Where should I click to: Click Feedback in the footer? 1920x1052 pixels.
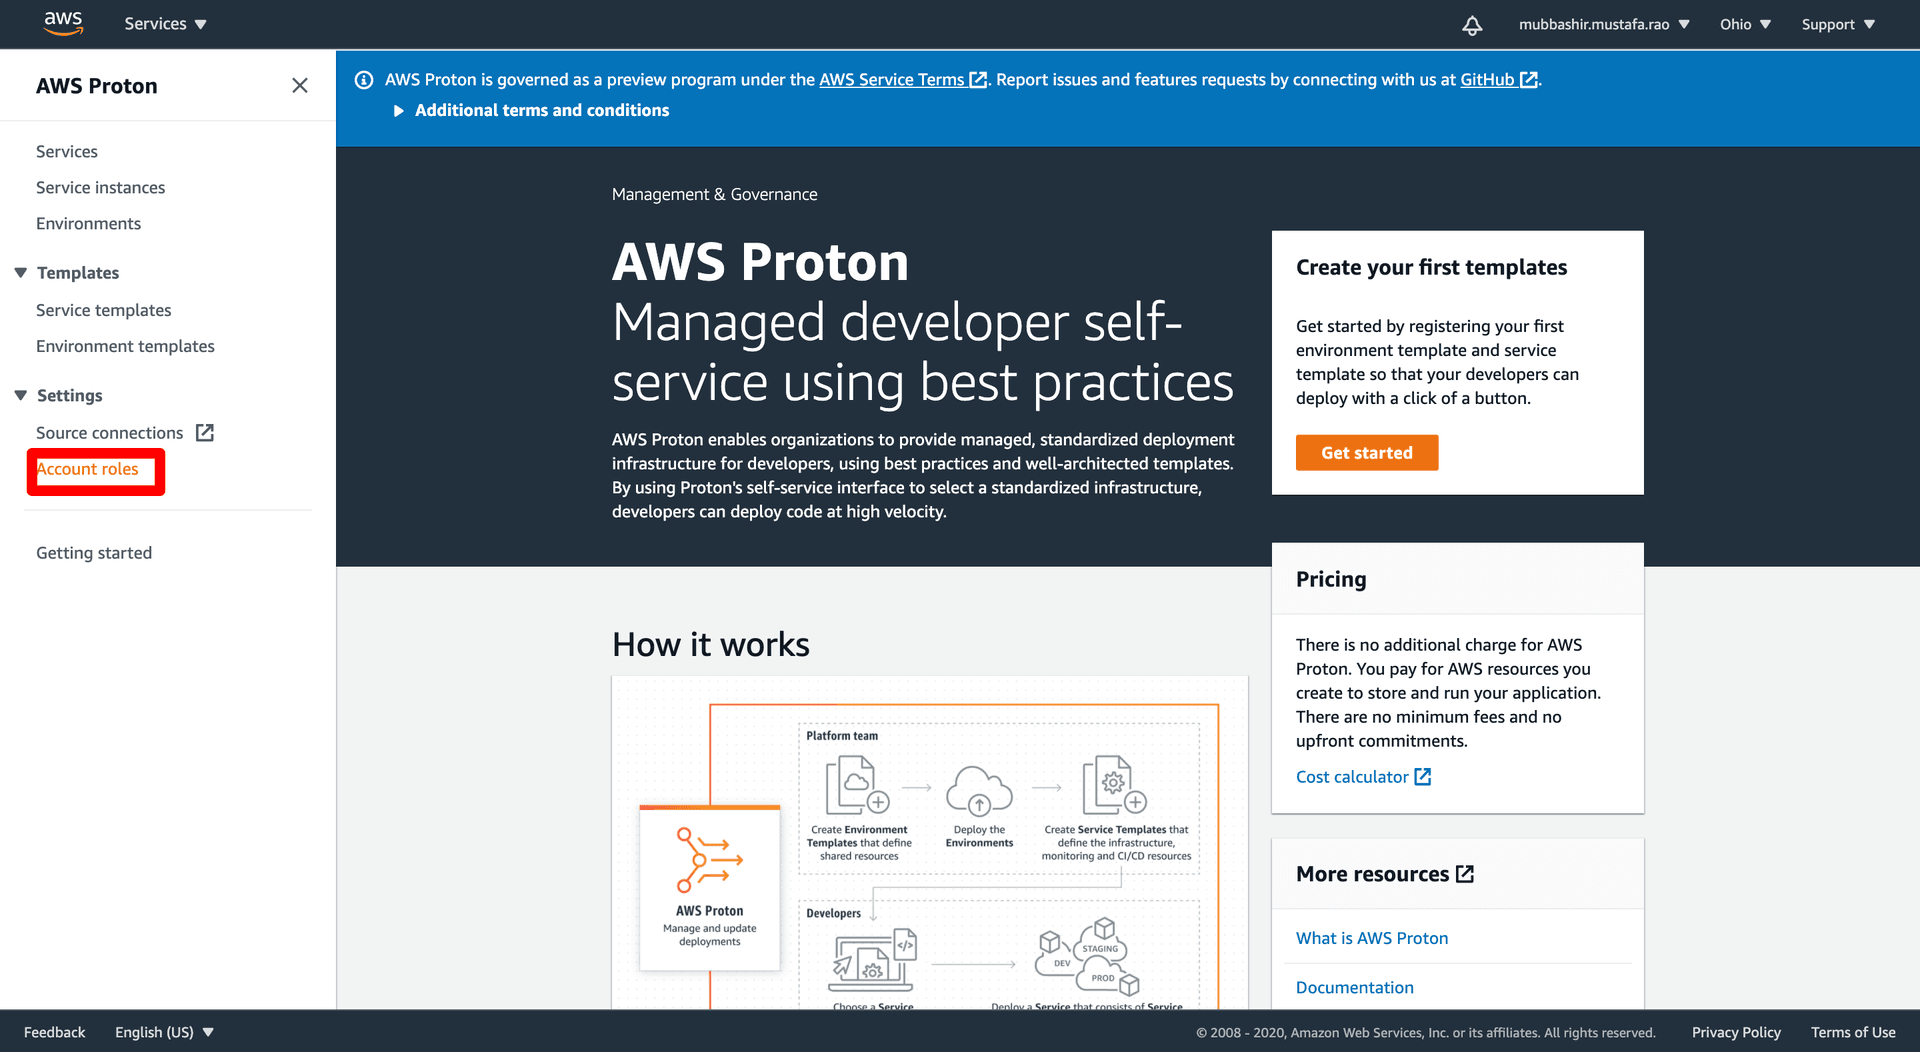(54, 1032)
